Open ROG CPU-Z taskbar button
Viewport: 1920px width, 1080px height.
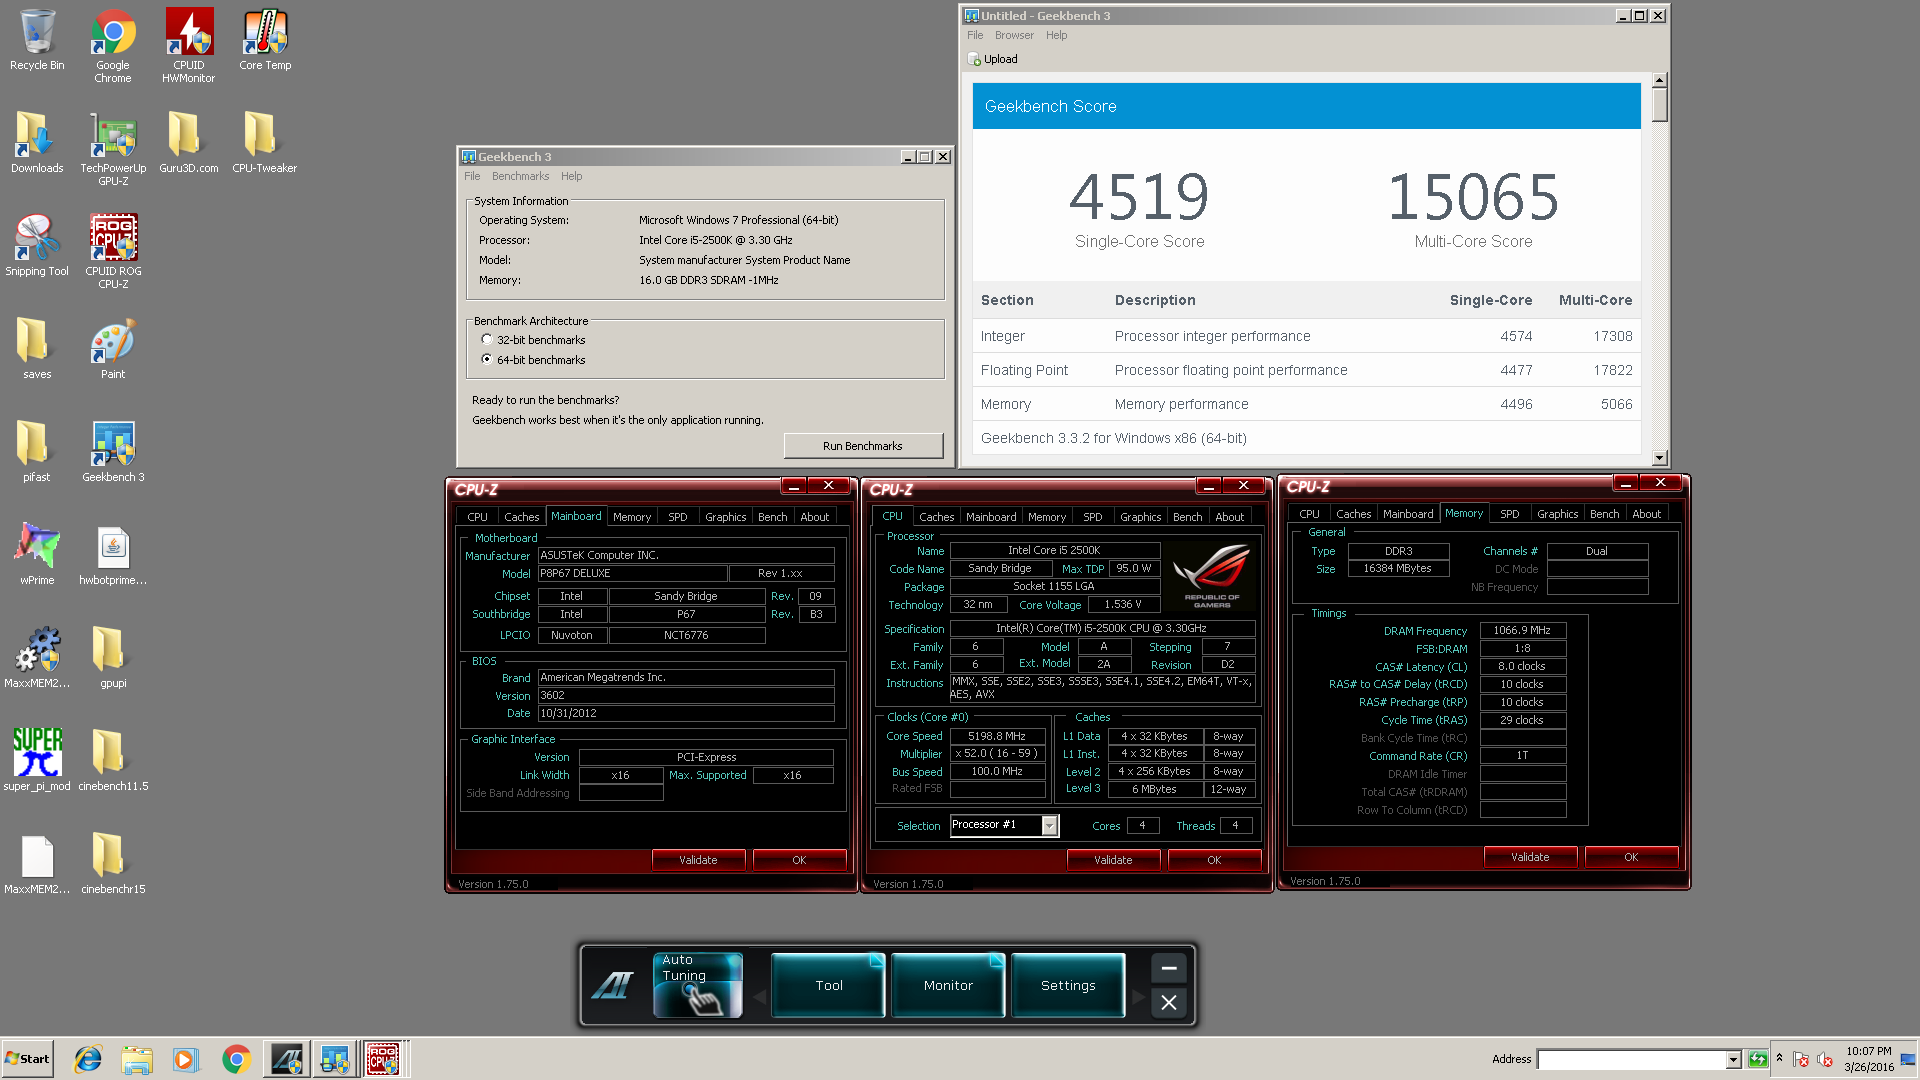(383, 1059)
